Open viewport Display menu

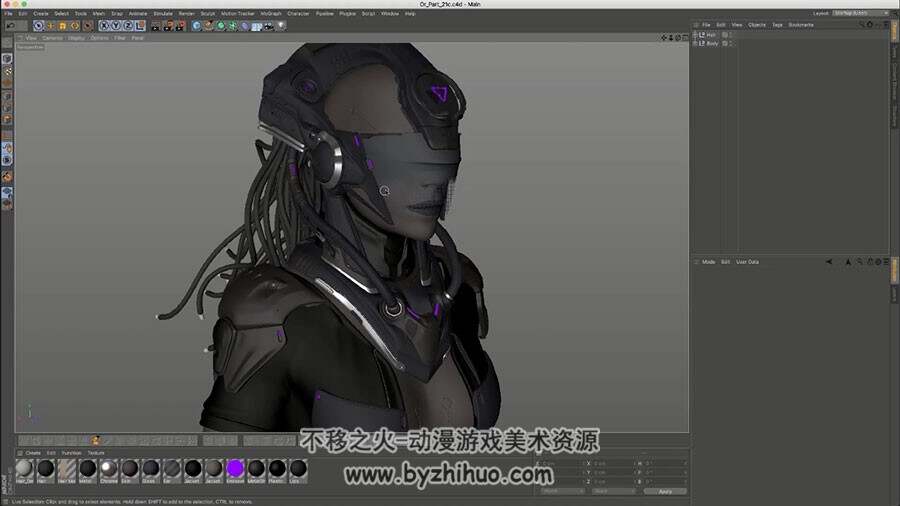[x=76, y=38]
